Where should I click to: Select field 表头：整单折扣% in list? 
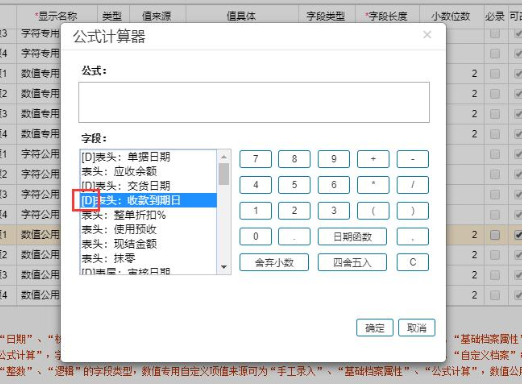click(x=149, y=215)
